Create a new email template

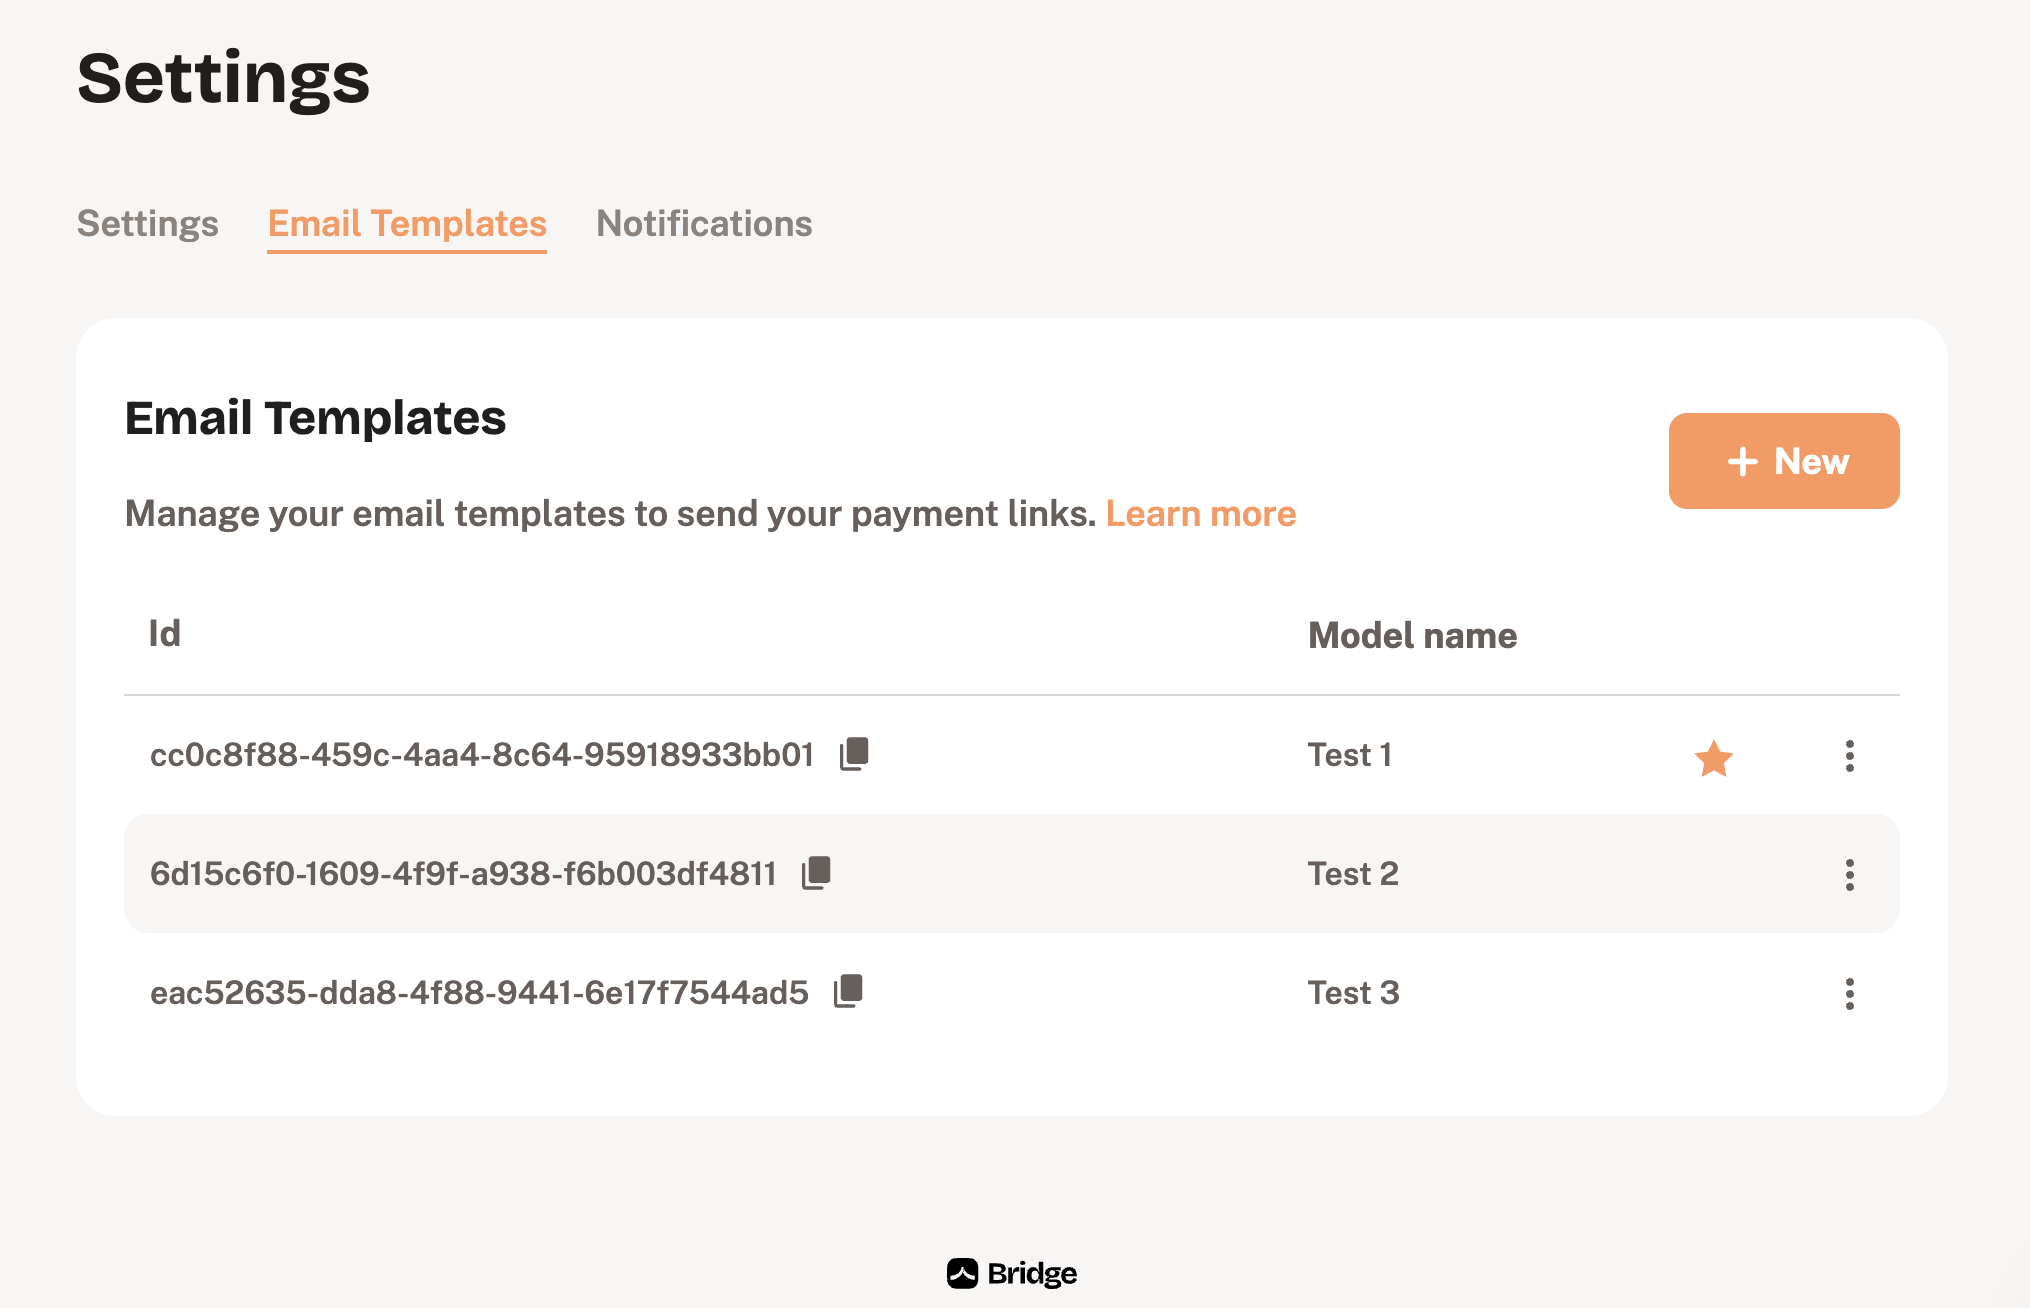(x=1784, y=461)
